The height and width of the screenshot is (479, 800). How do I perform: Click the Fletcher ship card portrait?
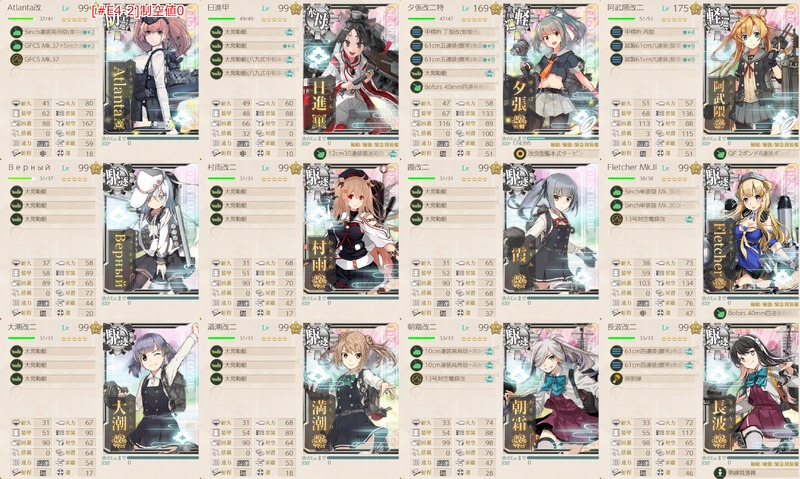tap(751, 230)
